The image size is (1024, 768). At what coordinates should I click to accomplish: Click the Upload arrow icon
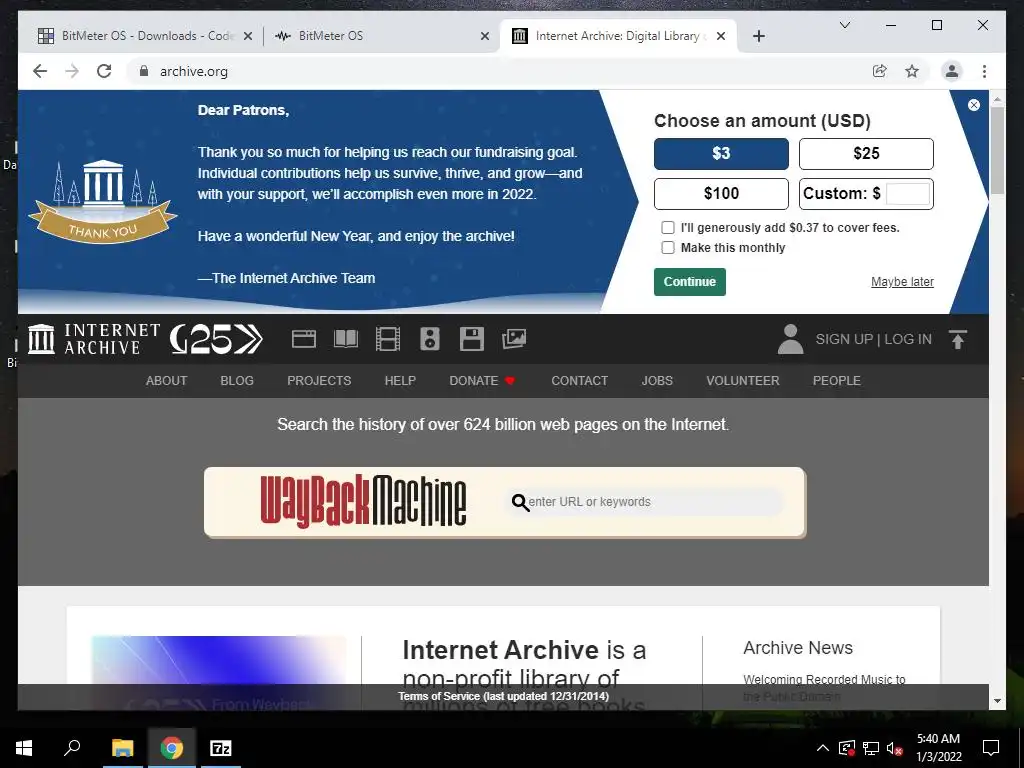958,339
